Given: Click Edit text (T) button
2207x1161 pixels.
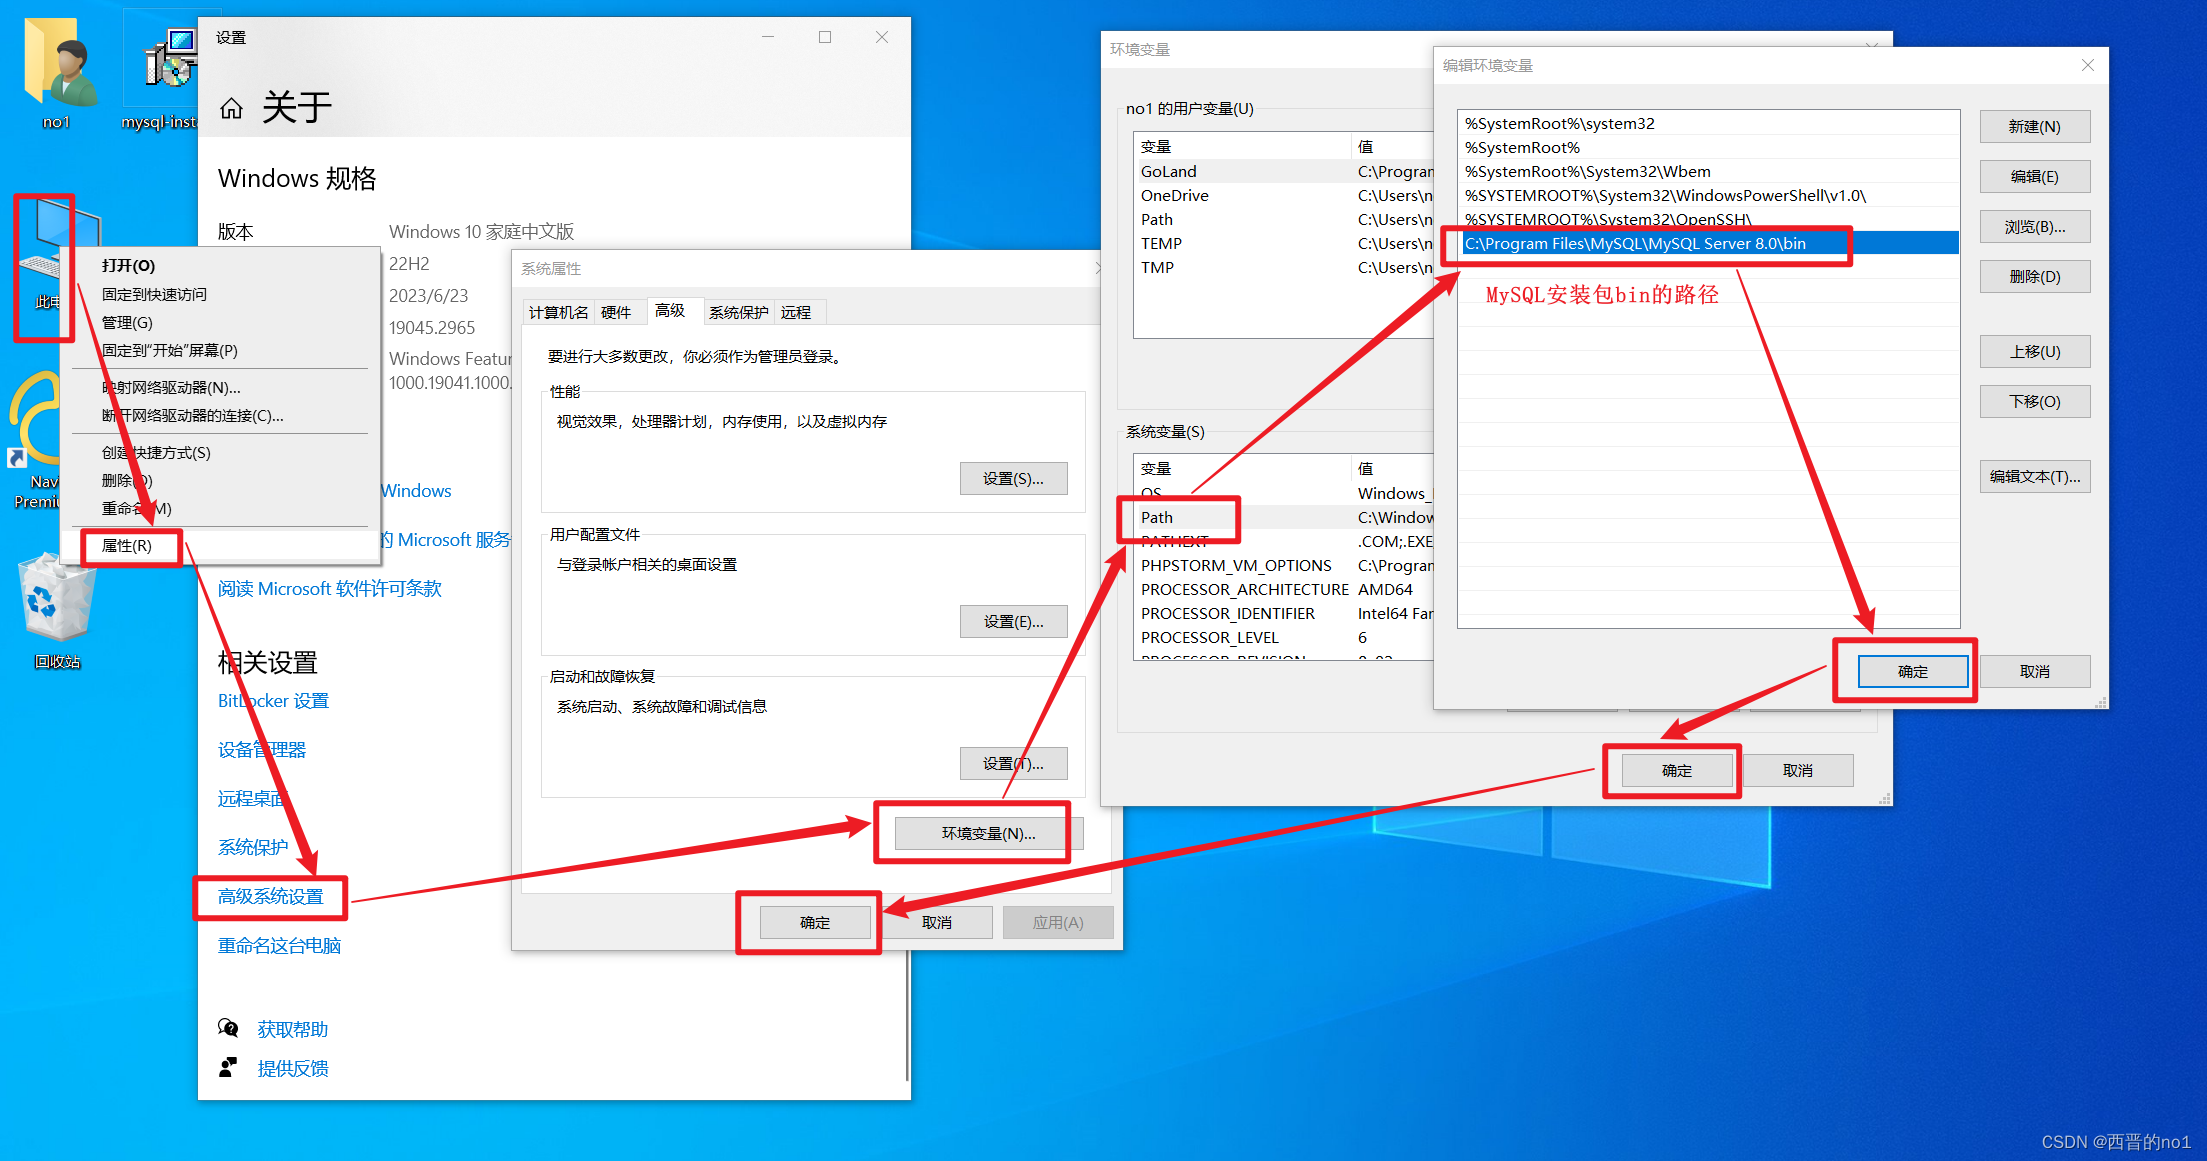Looking at the screenshot, I should [x=2035, y=476].
